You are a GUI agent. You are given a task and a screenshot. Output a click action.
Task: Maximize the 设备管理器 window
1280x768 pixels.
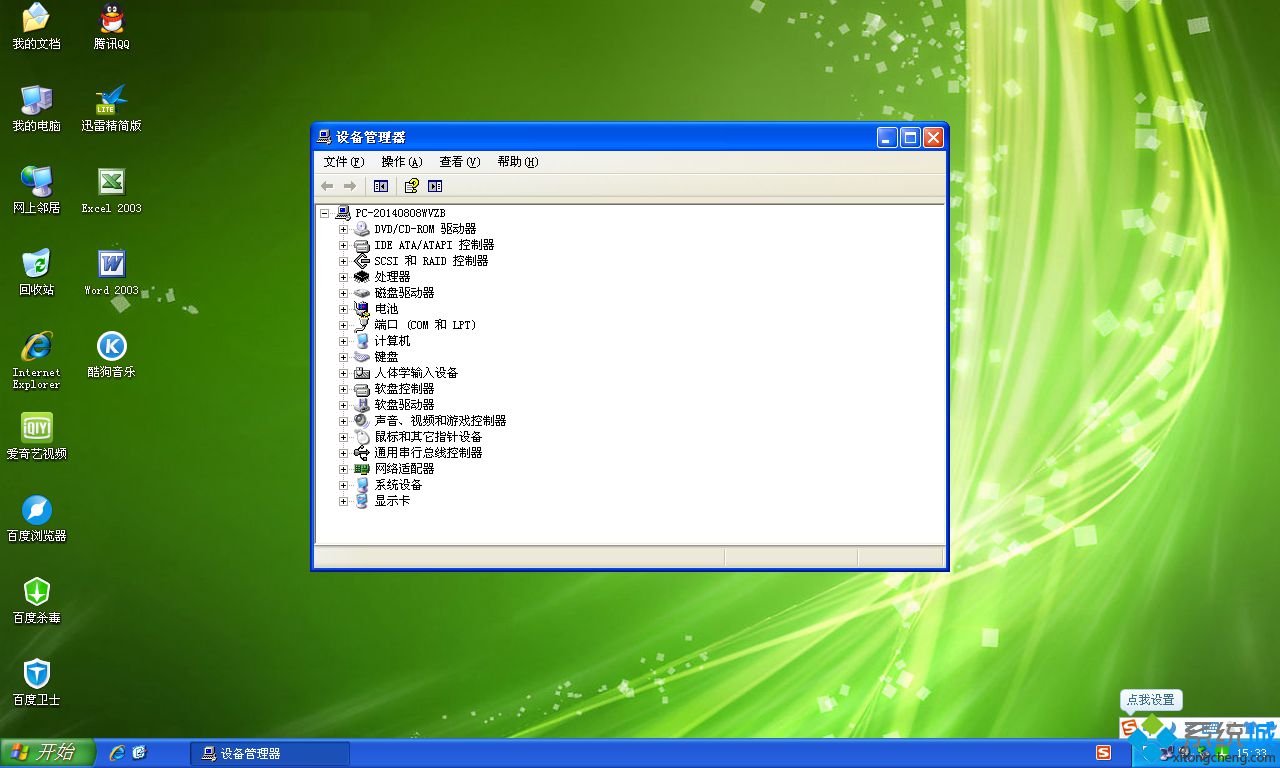pyautogui.click(x=910, y=138)
